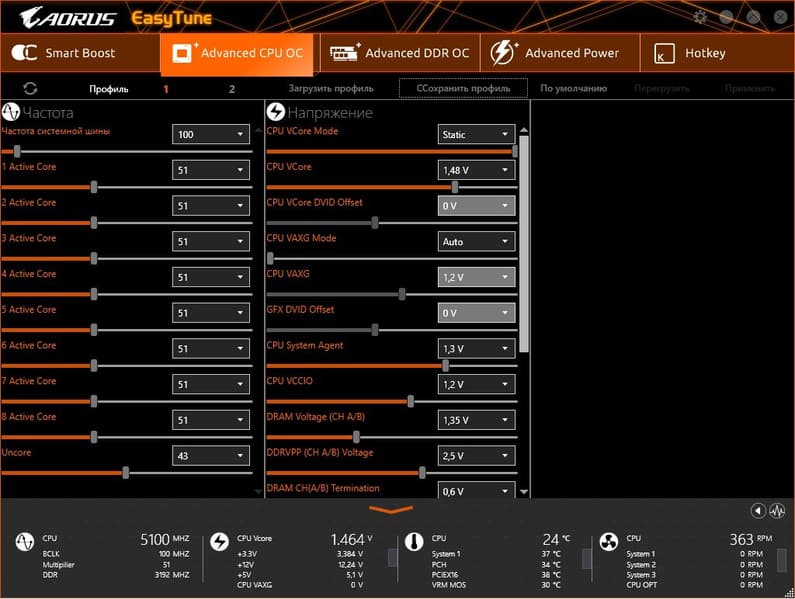Screen dimensions: 795x599
Task: Open the DRAM CH(A/B) Termination dropdown
Action: coord(476,490)
